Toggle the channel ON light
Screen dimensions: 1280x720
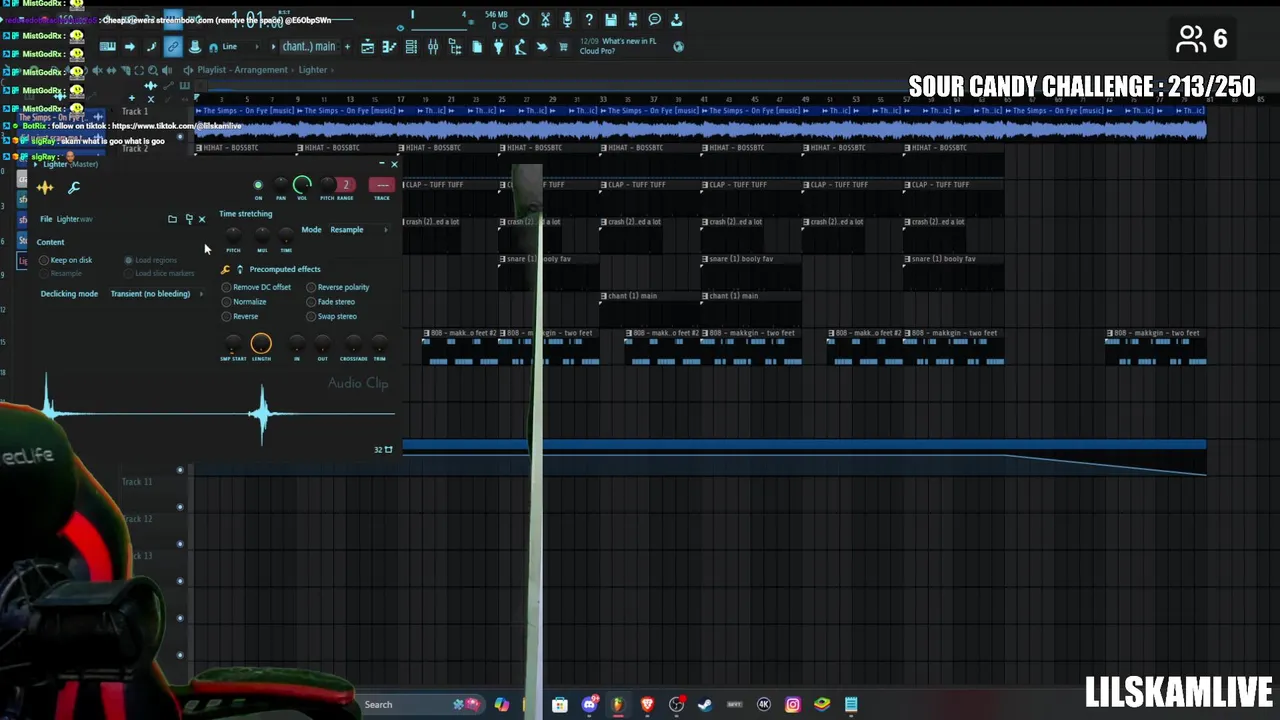(x=258, y=185)
